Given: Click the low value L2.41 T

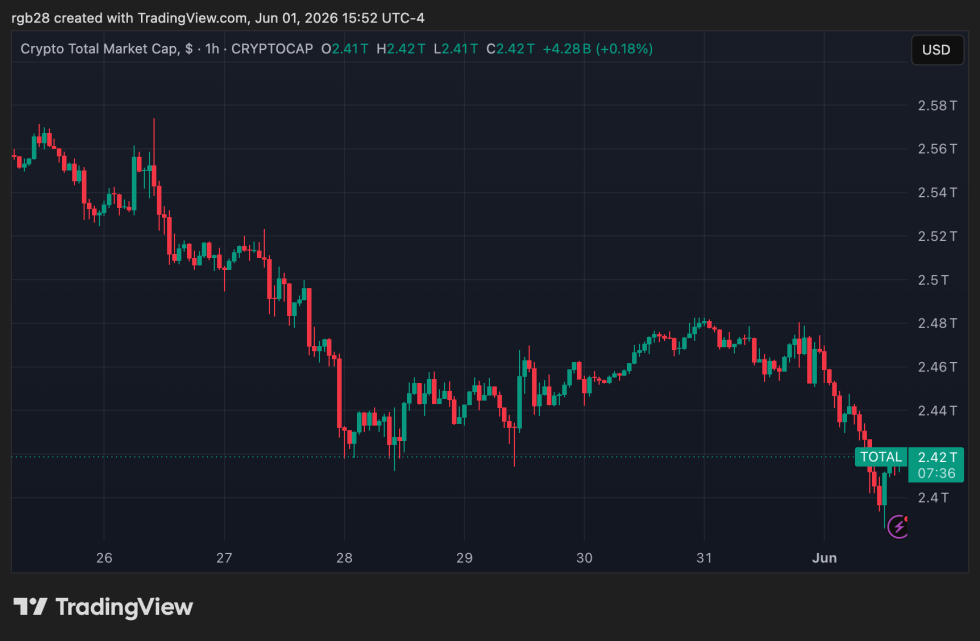Looking at the screenshot, I should (x=456, y=49).
